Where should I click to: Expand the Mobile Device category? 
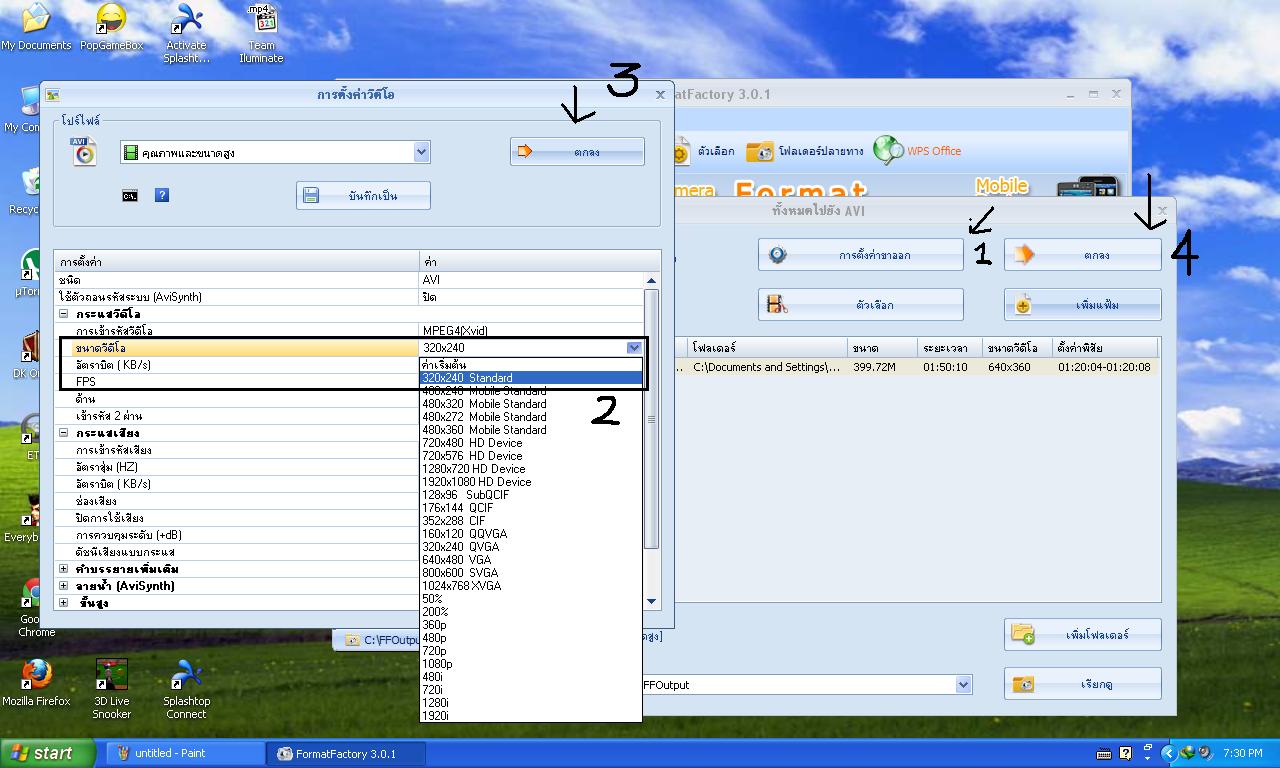(1002, 186)
